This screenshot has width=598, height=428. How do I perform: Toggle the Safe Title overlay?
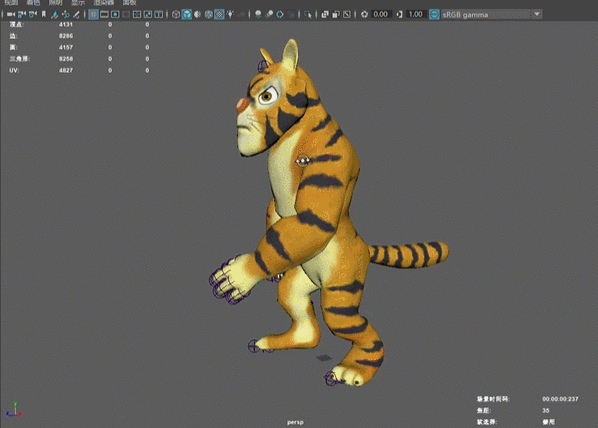click(x=158, y=14)
